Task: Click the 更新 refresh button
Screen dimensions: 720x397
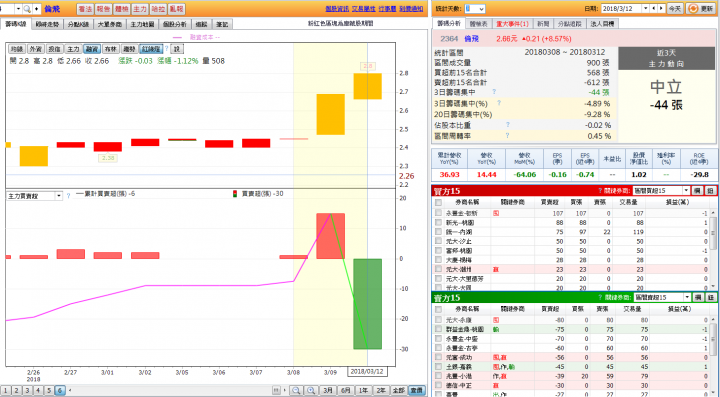Action: pos(700,8)
